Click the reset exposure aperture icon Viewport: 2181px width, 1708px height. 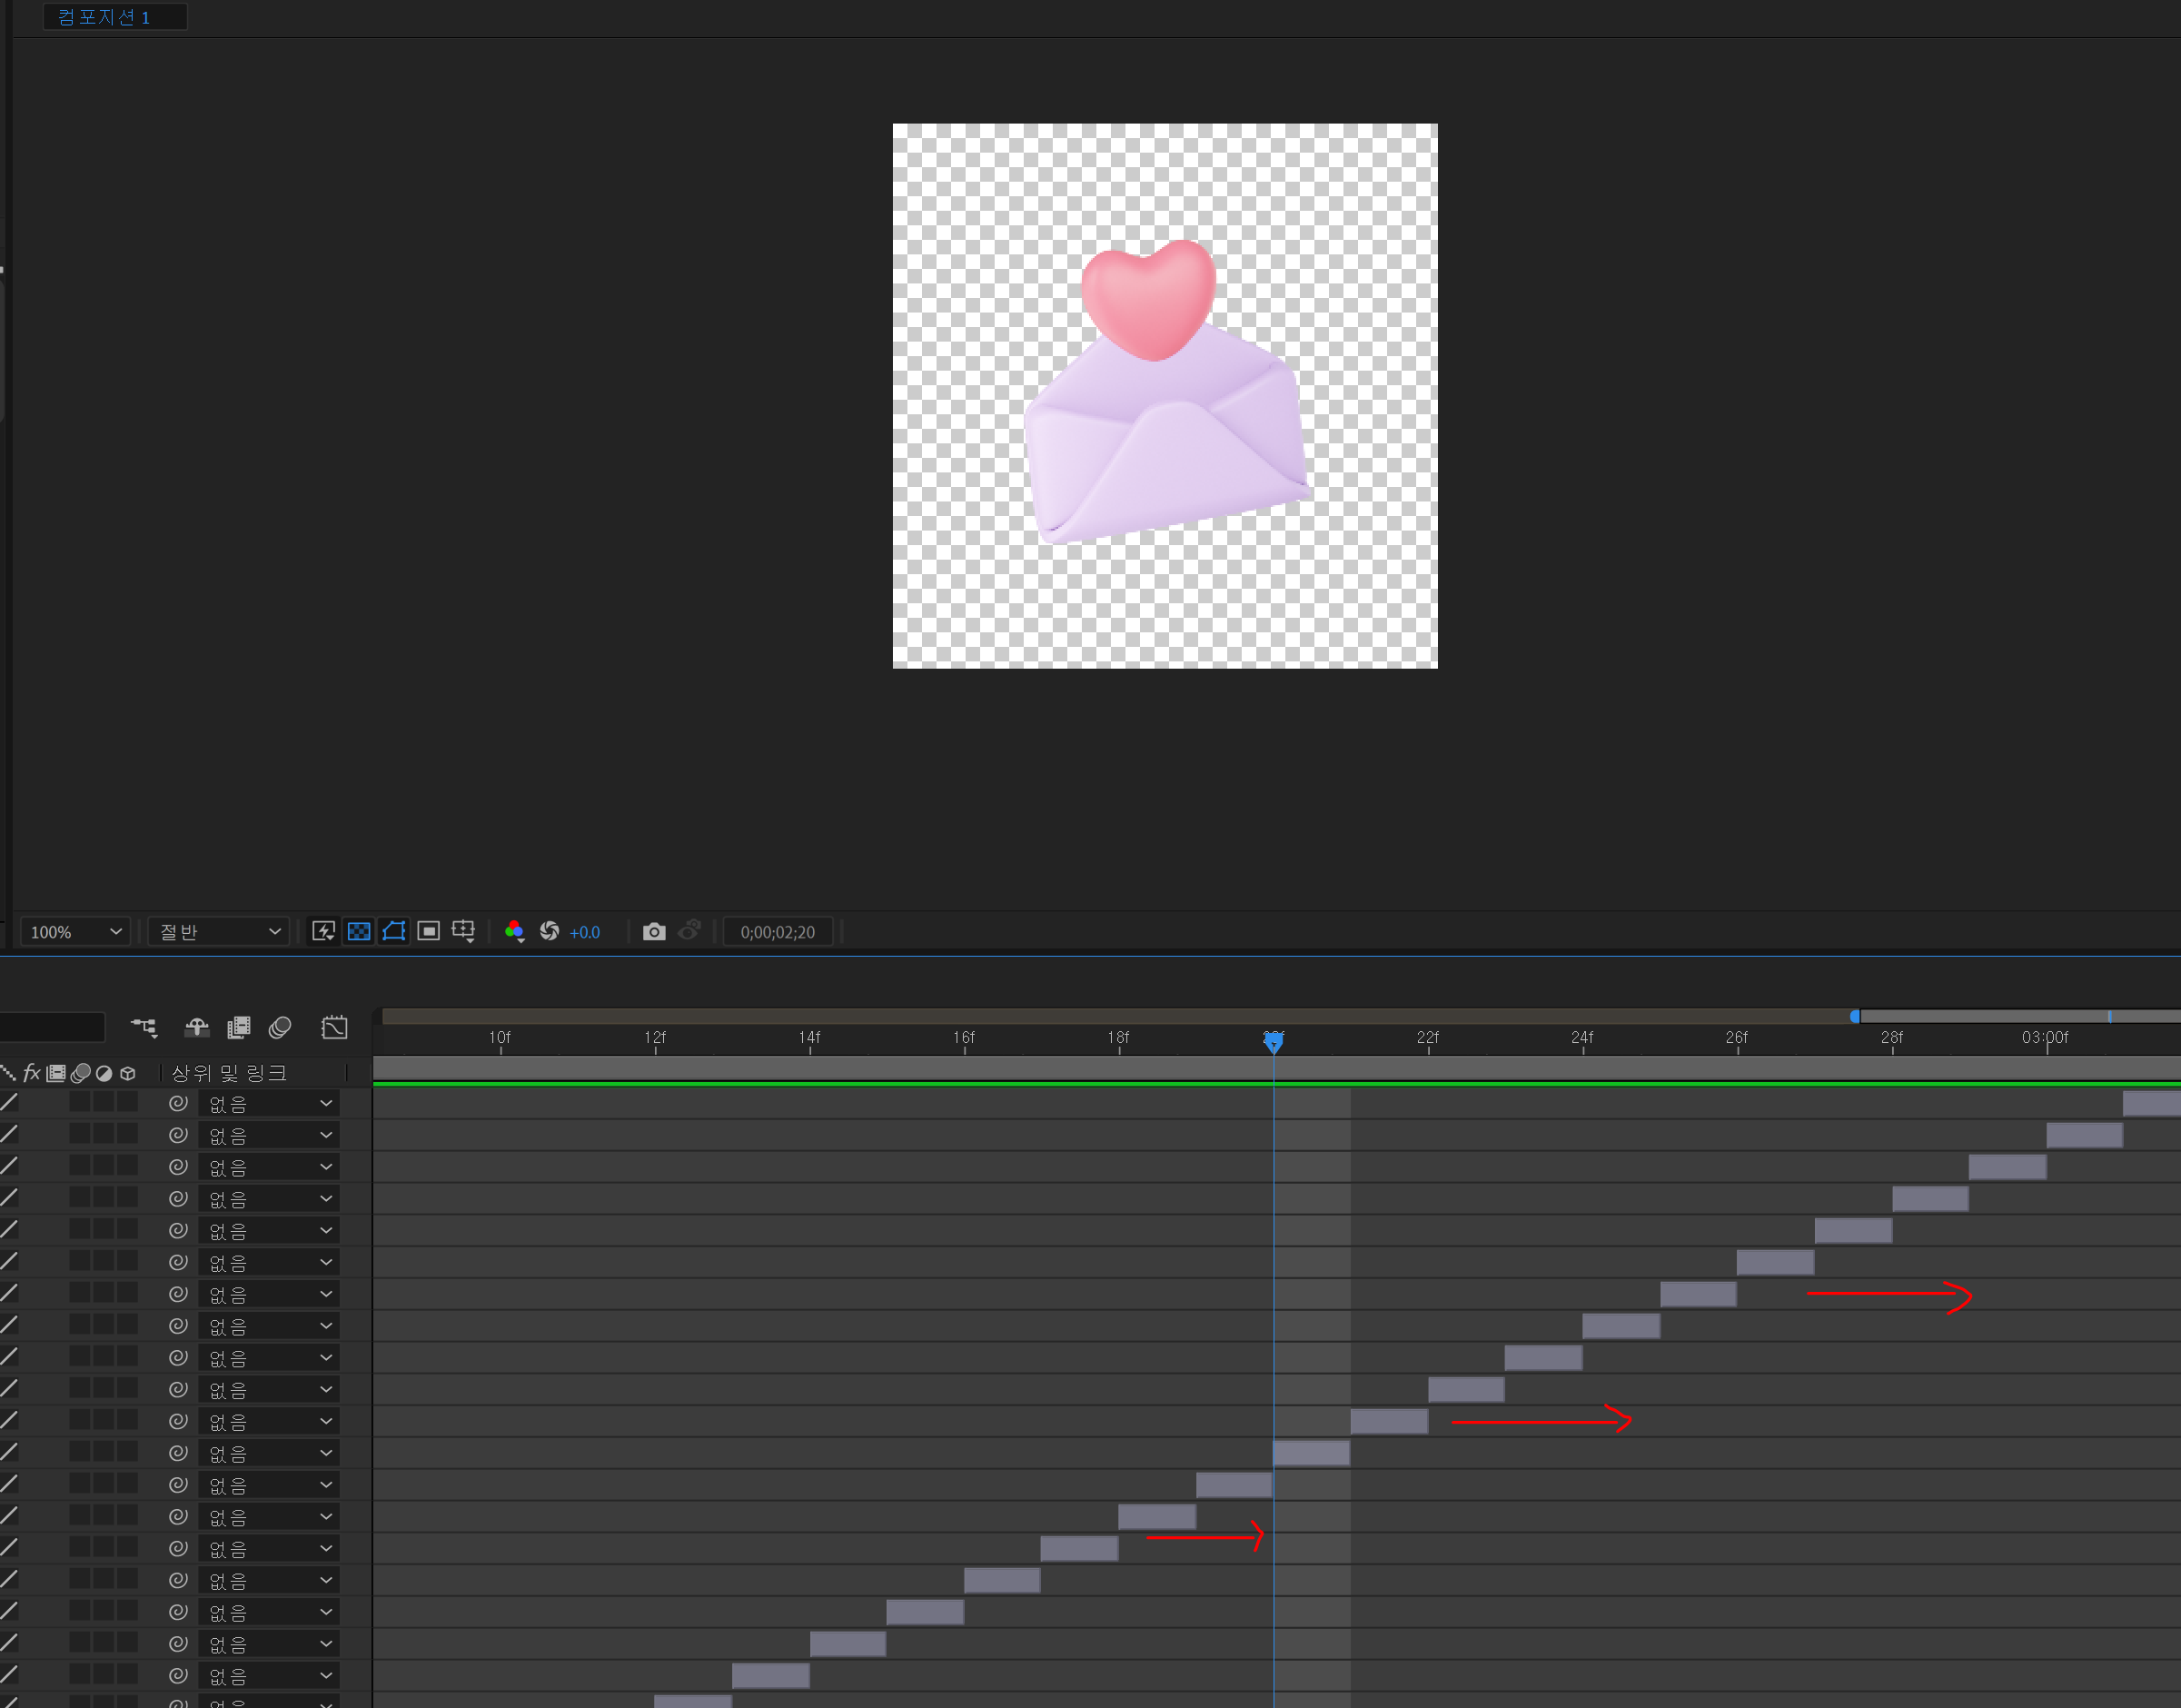[x=549, y=931]
